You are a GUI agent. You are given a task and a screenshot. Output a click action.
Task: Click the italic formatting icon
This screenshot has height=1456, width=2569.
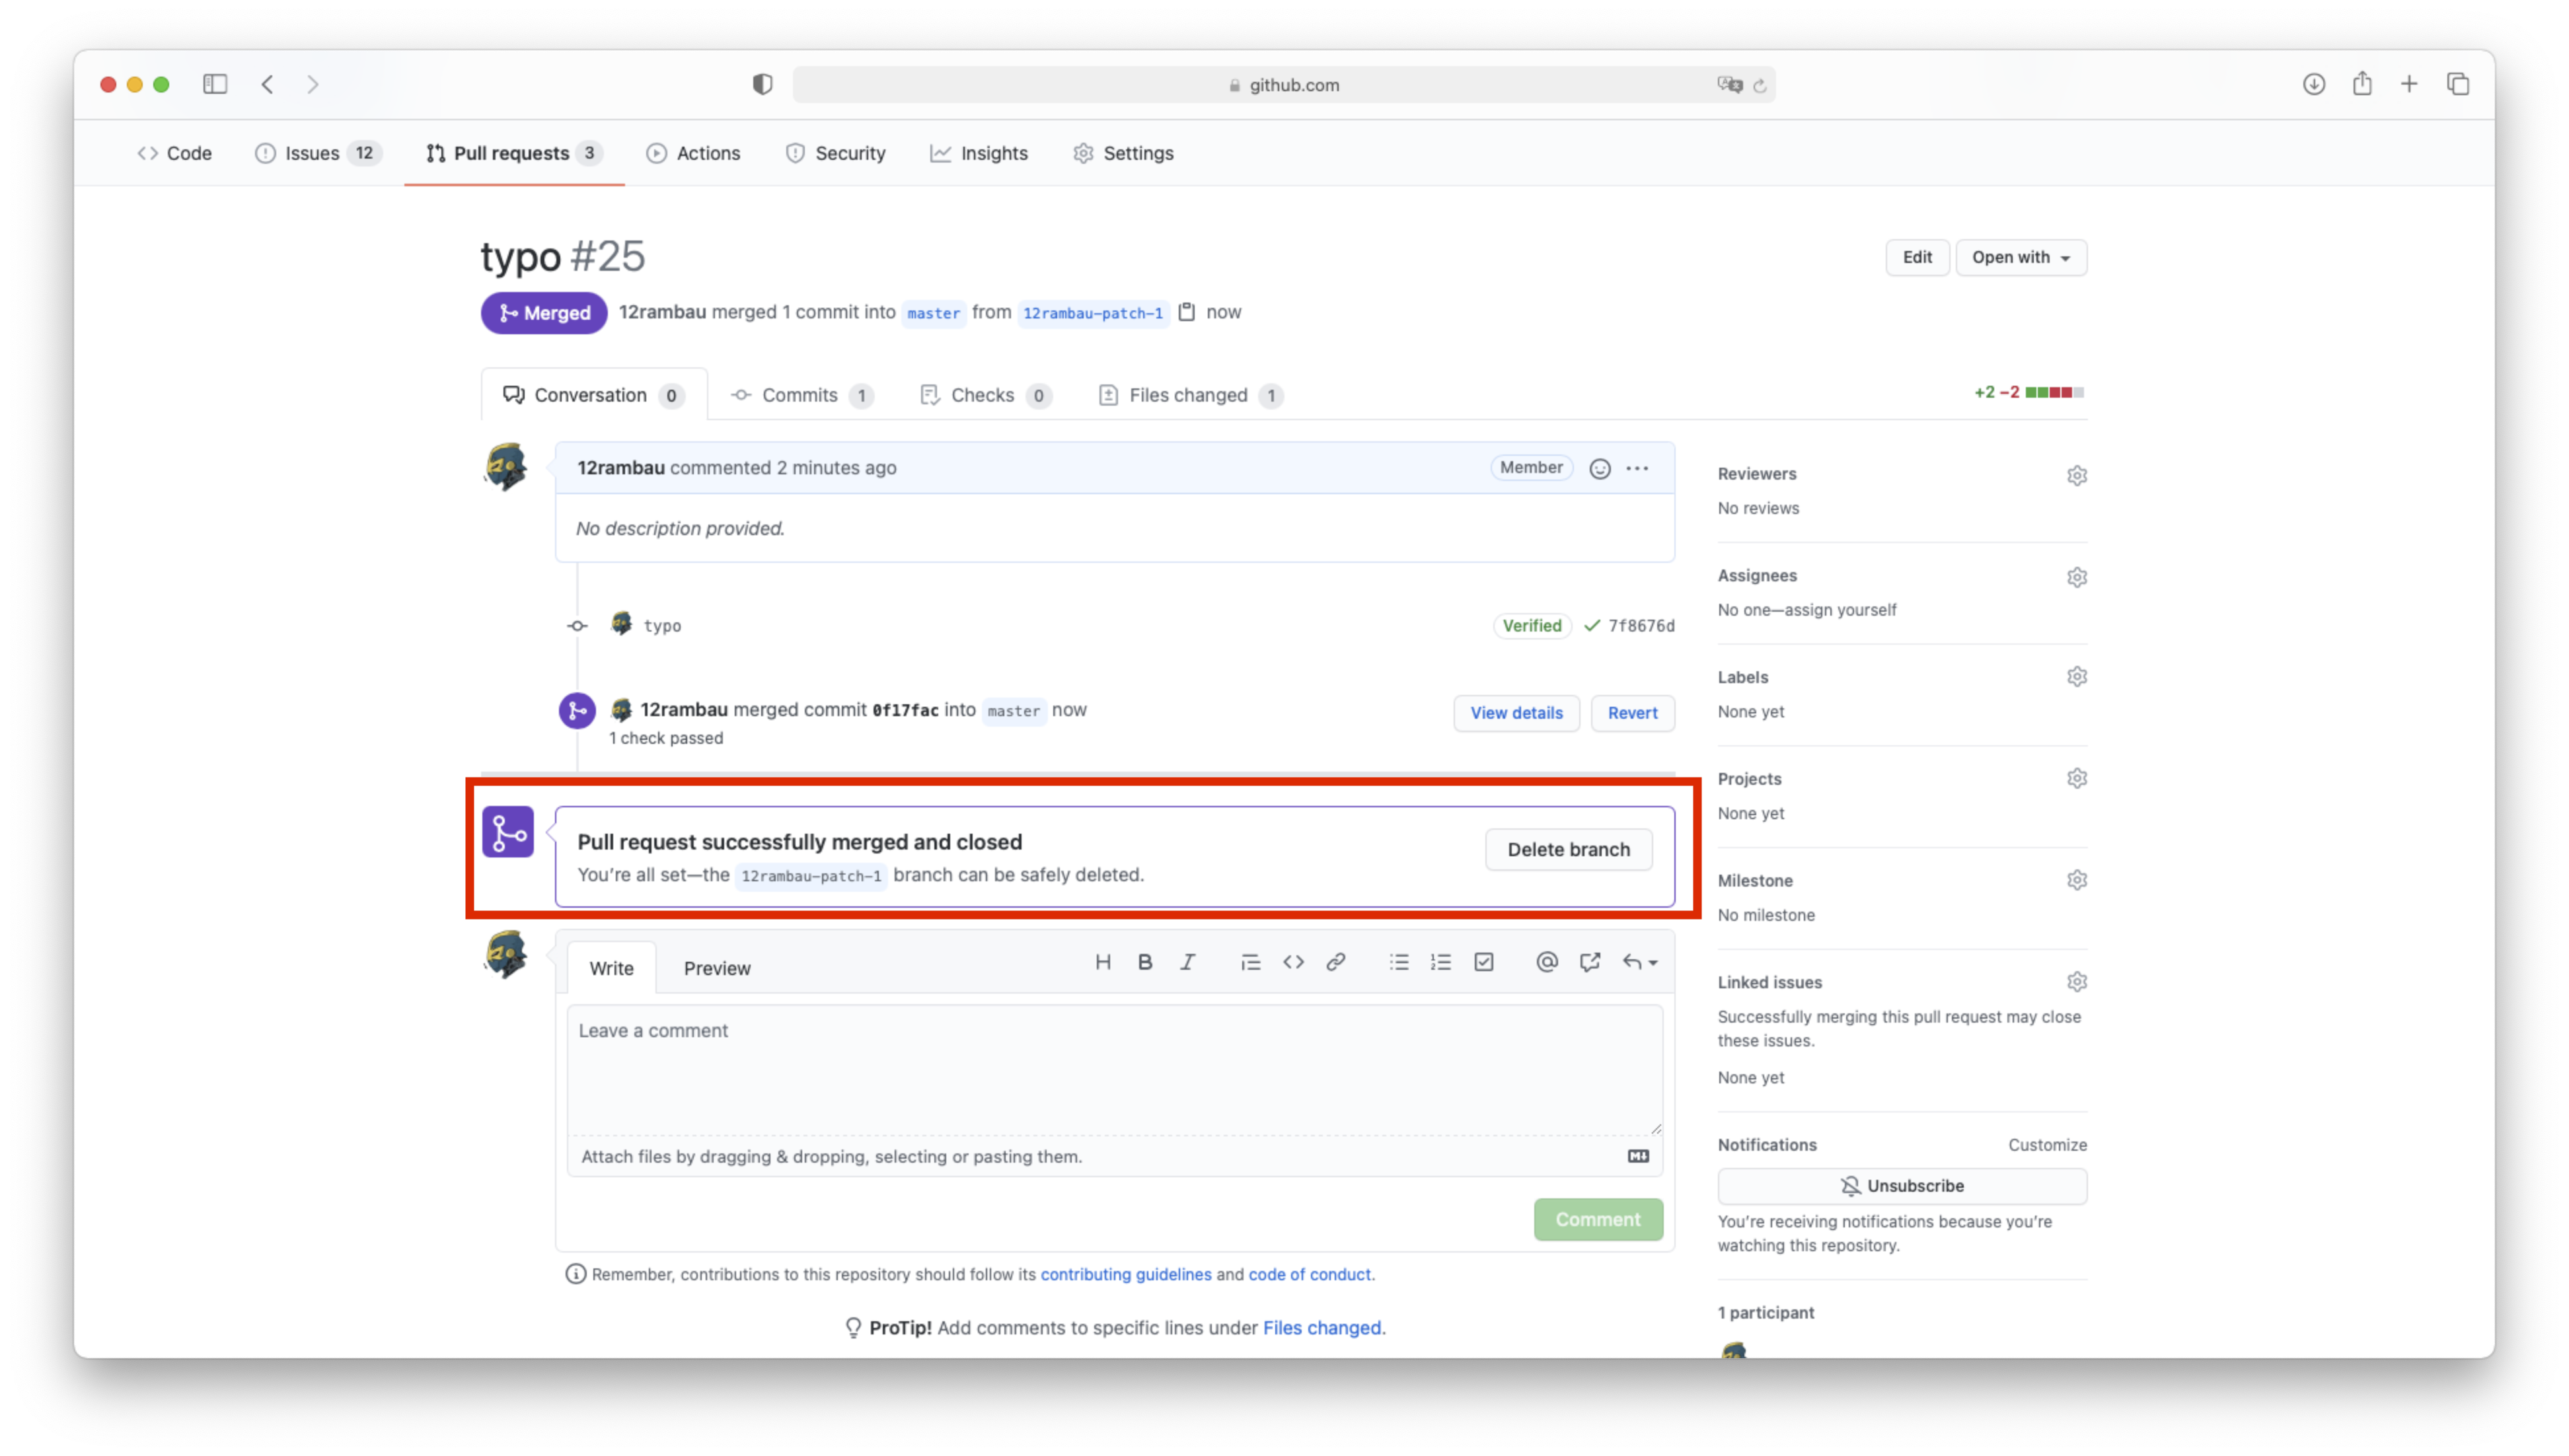[1187, 962]
